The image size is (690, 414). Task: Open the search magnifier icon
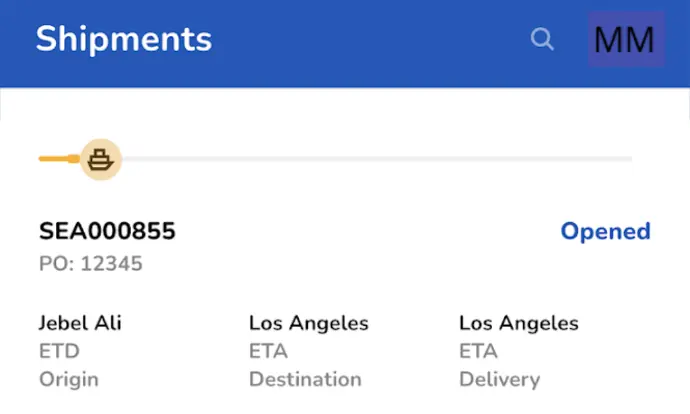point(542,39)
